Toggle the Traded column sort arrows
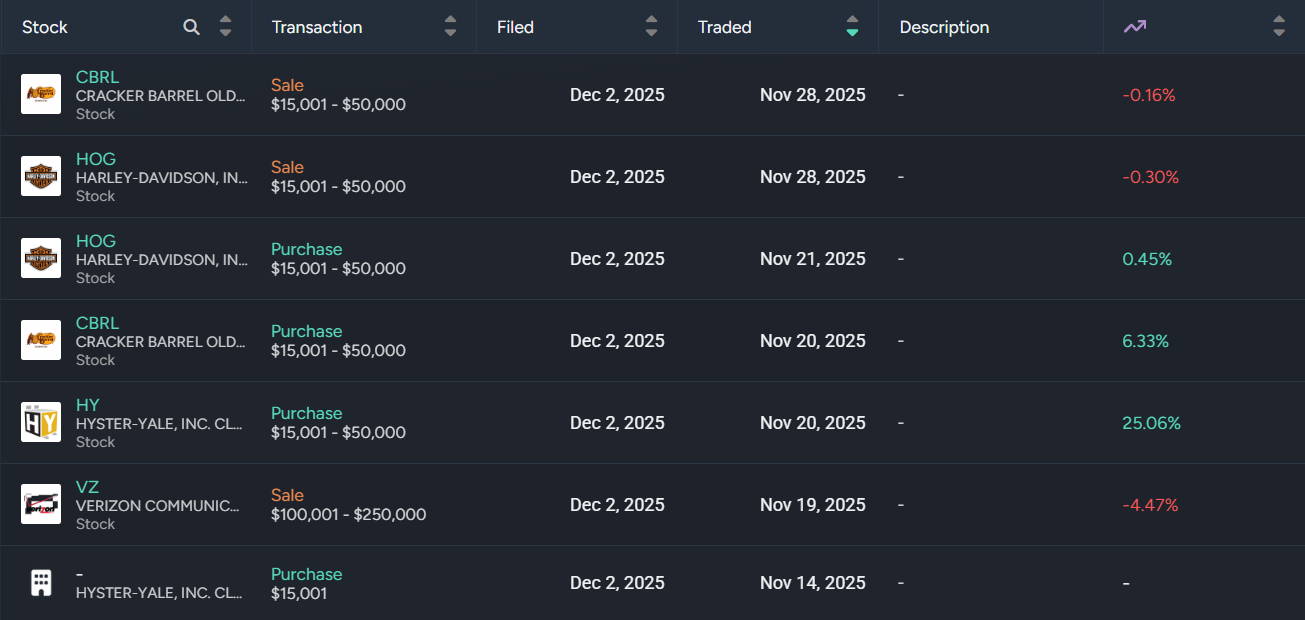The image size is (1305, 620). tap(852, 27)
